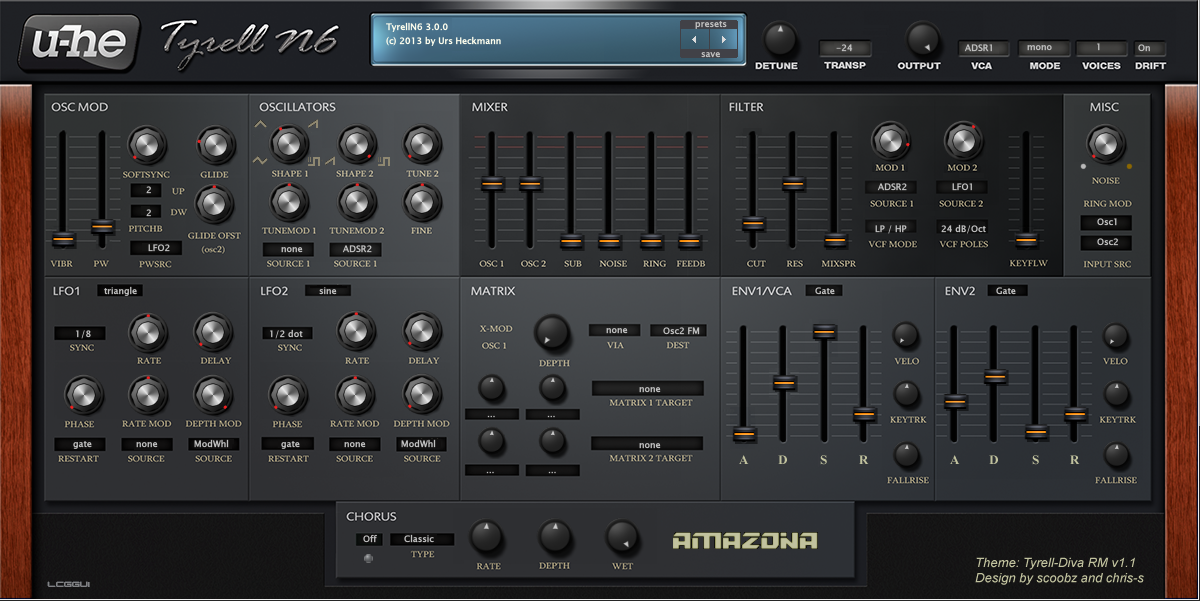
Task: Click the TRANSP -24 value
Action: click(x=845, y=48)
